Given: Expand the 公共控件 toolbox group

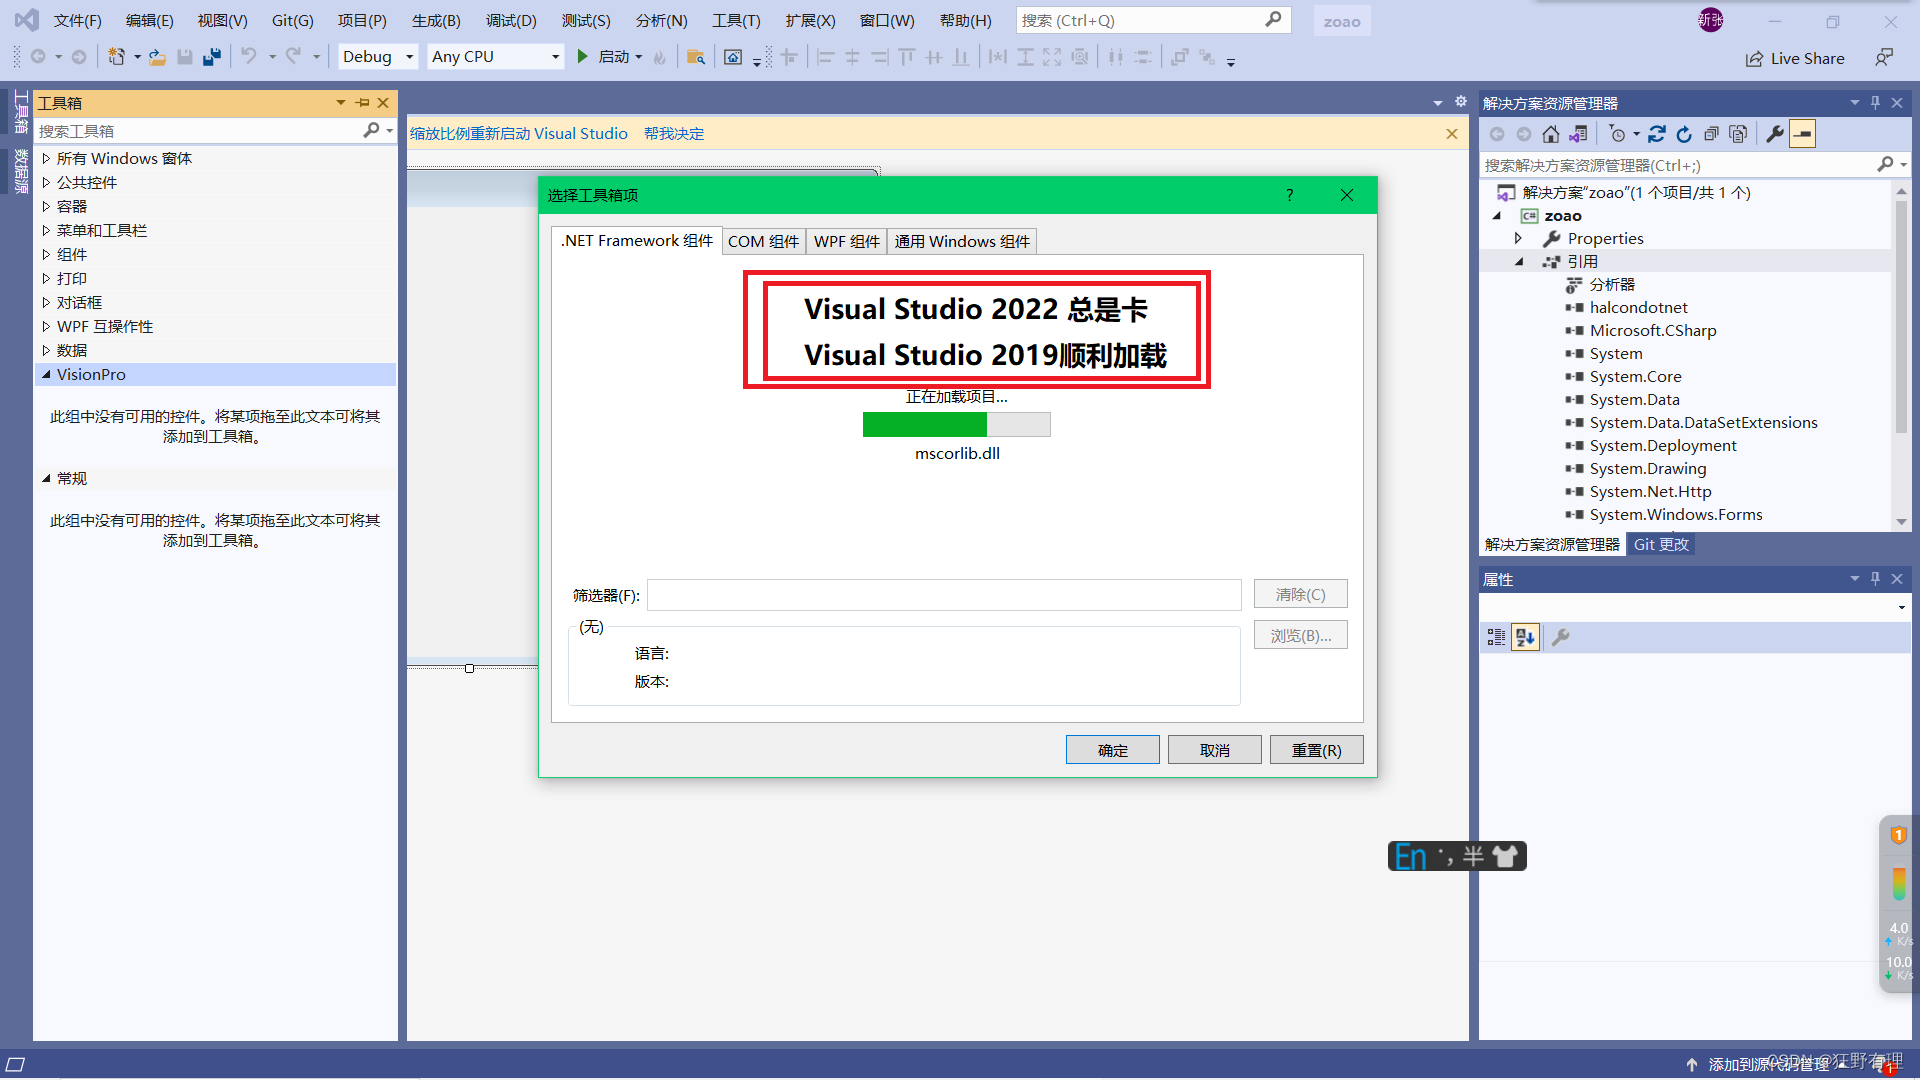Looking at the screenshot, I should (x=86, y=182).
